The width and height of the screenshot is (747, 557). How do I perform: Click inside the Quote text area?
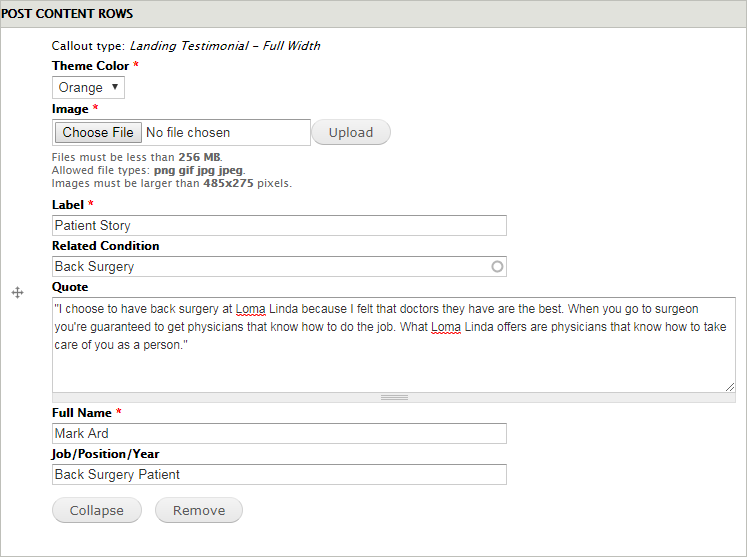point(394,345)
